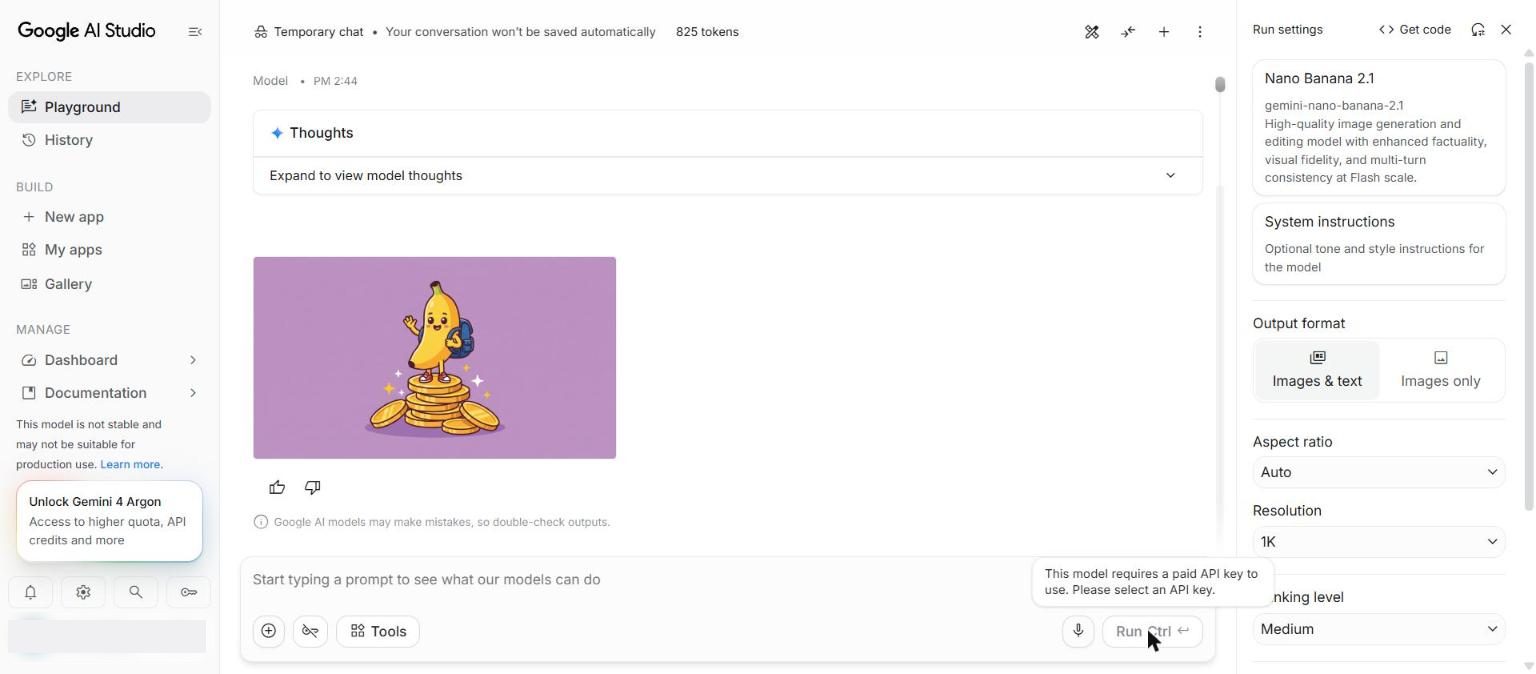Select Images only output format
This screenshot has height=674, width=1536.
(x=1441, y=370)
